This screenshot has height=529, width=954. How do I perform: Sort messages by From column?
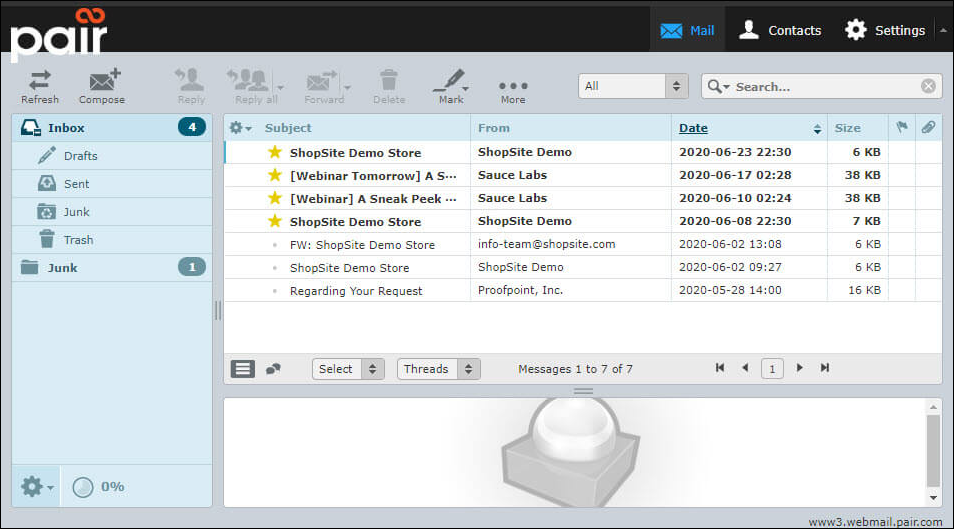[493, 128]
